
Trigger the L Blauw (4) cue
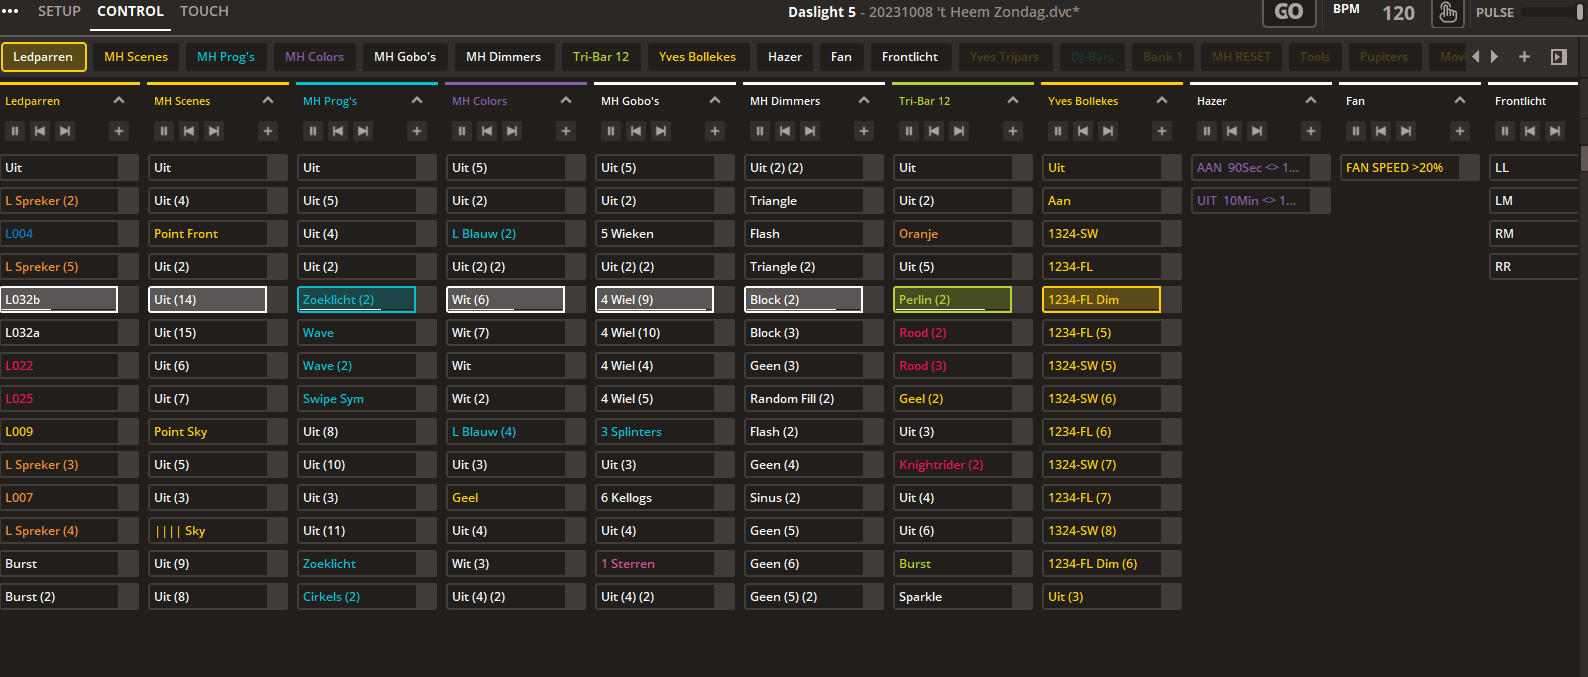click(x=505, y=432)
